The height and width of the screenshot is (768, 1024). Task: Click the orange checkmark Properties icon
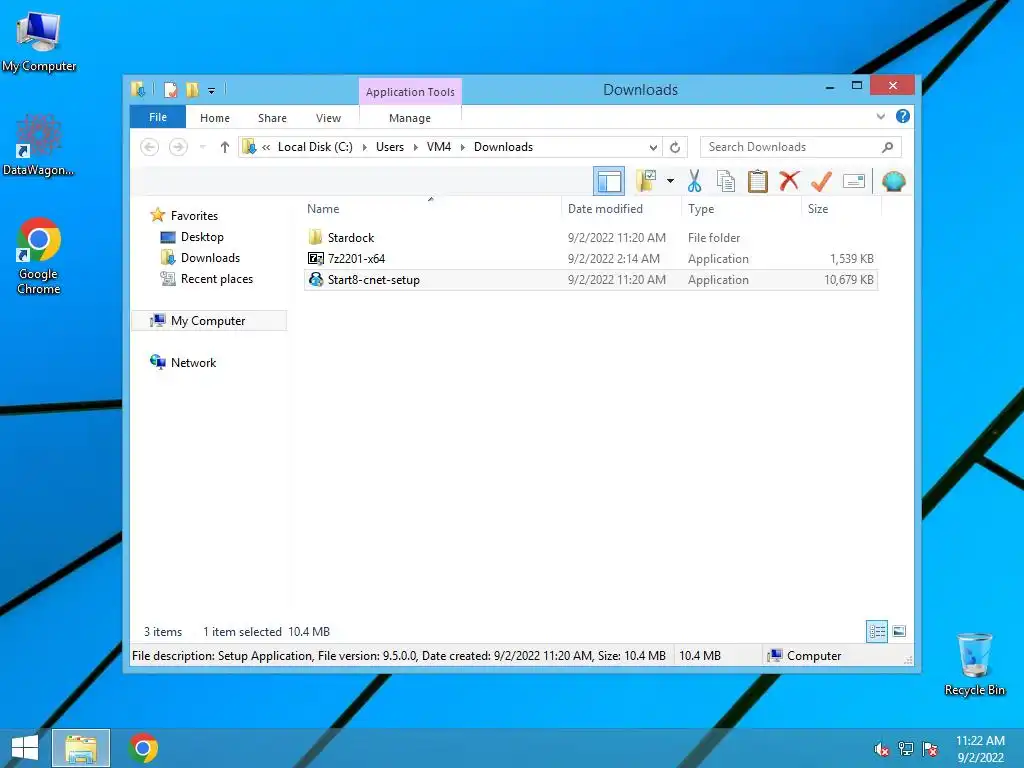click(822, 181)
